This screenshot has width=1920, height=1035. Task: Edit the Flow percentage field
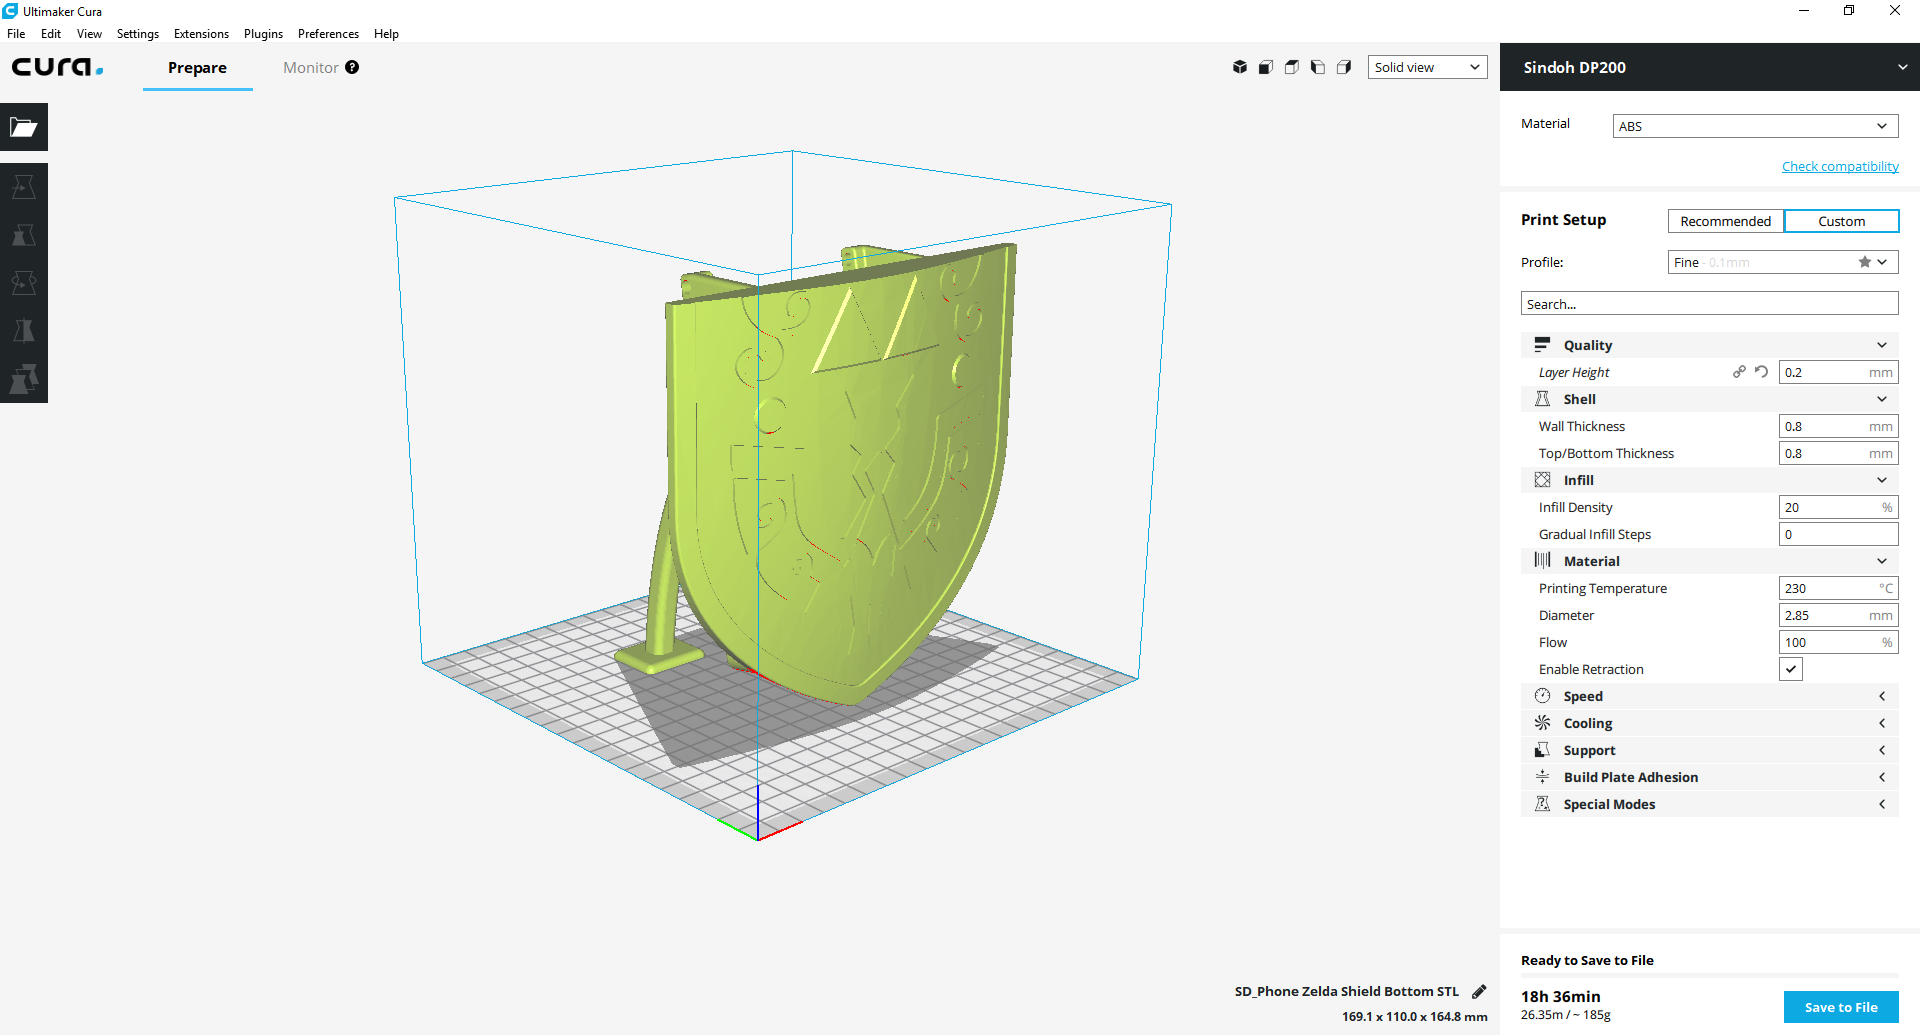click(x=1838, y=642)
